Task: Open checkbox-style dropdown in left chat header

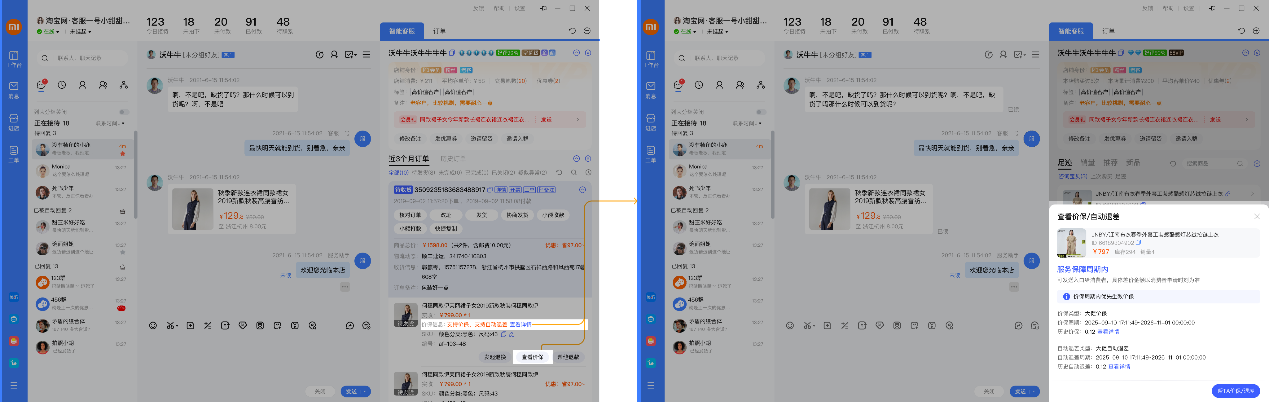Action: pyautogui.click(x=350, y=54)
